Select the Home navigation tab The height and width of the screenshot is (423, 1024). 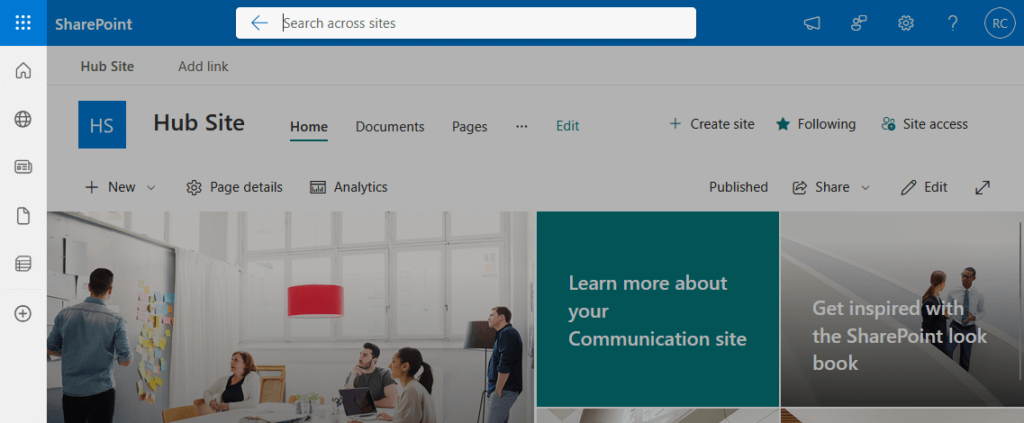[x=309, y=127]
